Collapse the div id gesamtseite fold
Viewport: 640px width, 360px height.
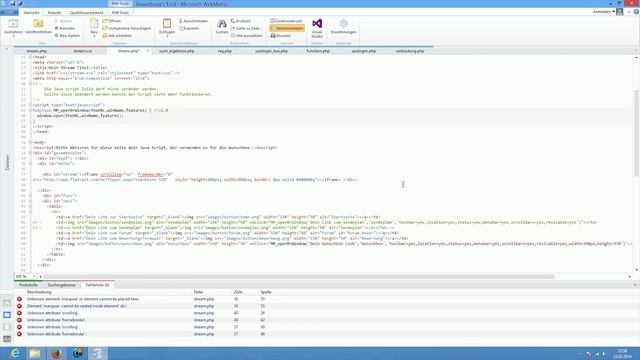pyautogui.click(x=30, y=153)
